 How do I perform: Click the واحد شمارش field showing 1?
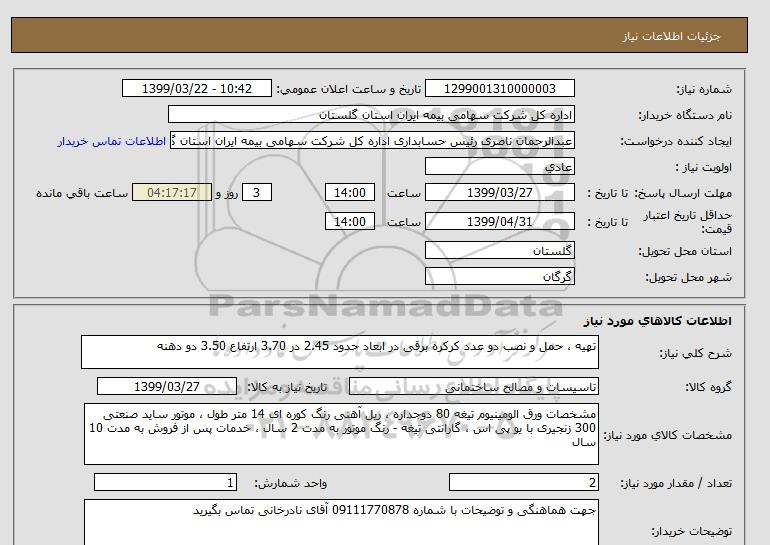(x=165, y=483)
